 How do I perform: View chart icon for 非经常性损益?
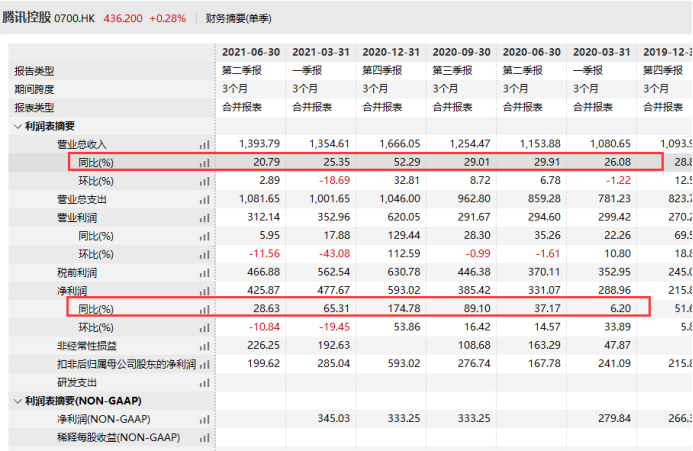click(x=205, y=345)
